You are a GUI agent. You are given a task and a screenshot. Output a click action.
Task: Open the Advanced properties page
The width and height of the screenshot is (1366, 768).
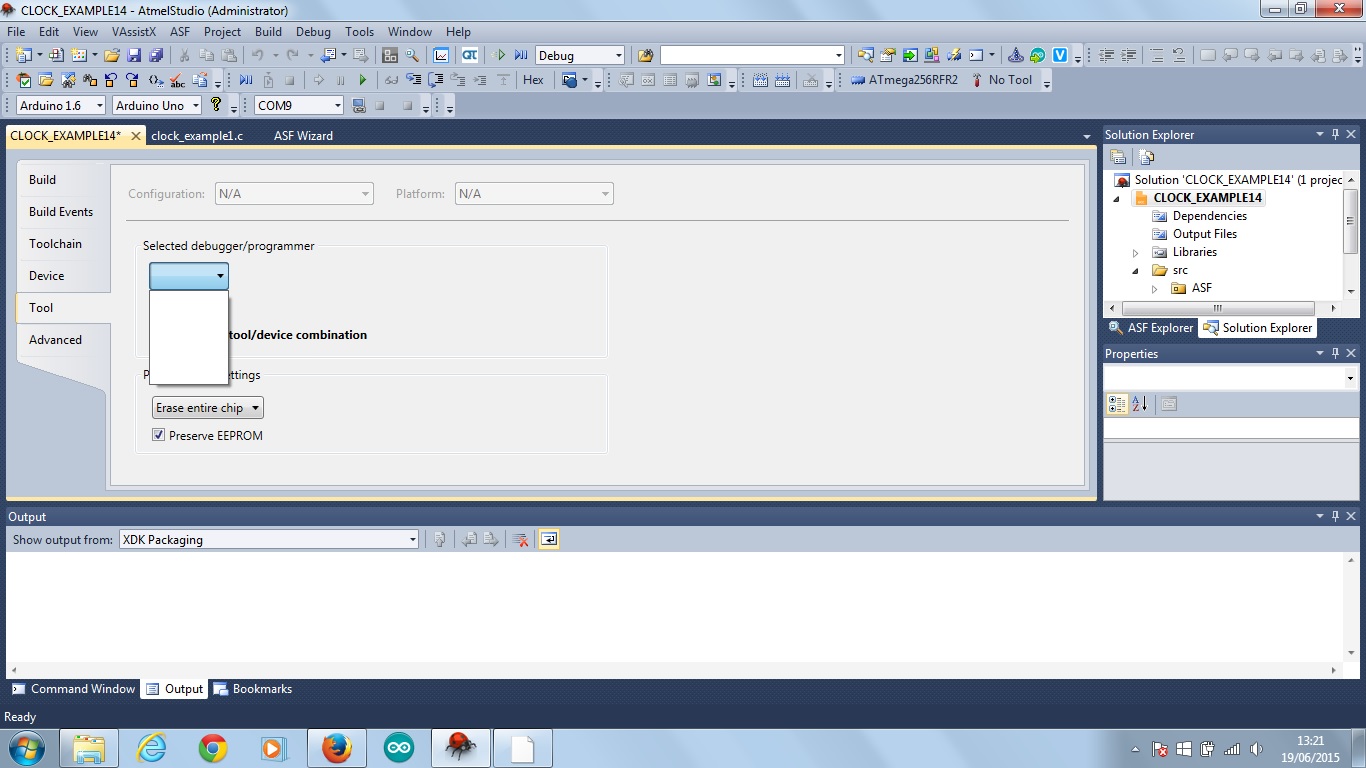(x=55, y=340)
